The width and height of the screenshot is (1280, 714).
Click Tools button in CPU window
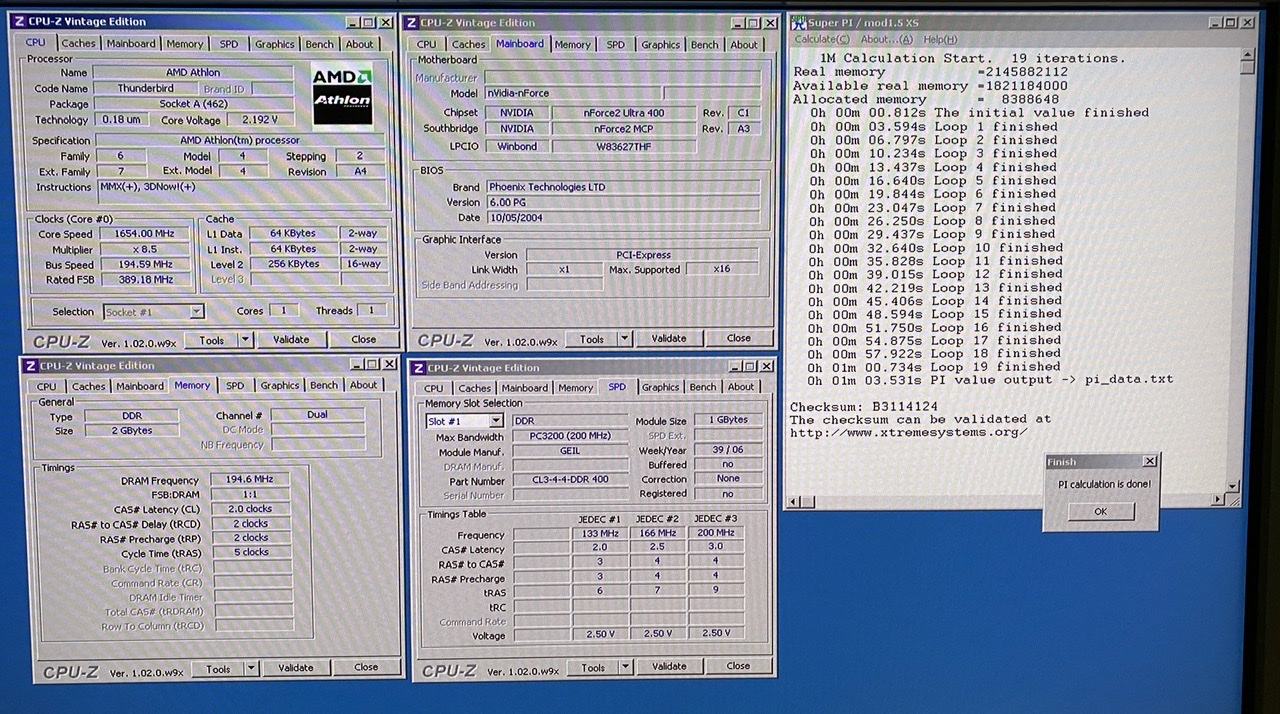pos(212,340)
